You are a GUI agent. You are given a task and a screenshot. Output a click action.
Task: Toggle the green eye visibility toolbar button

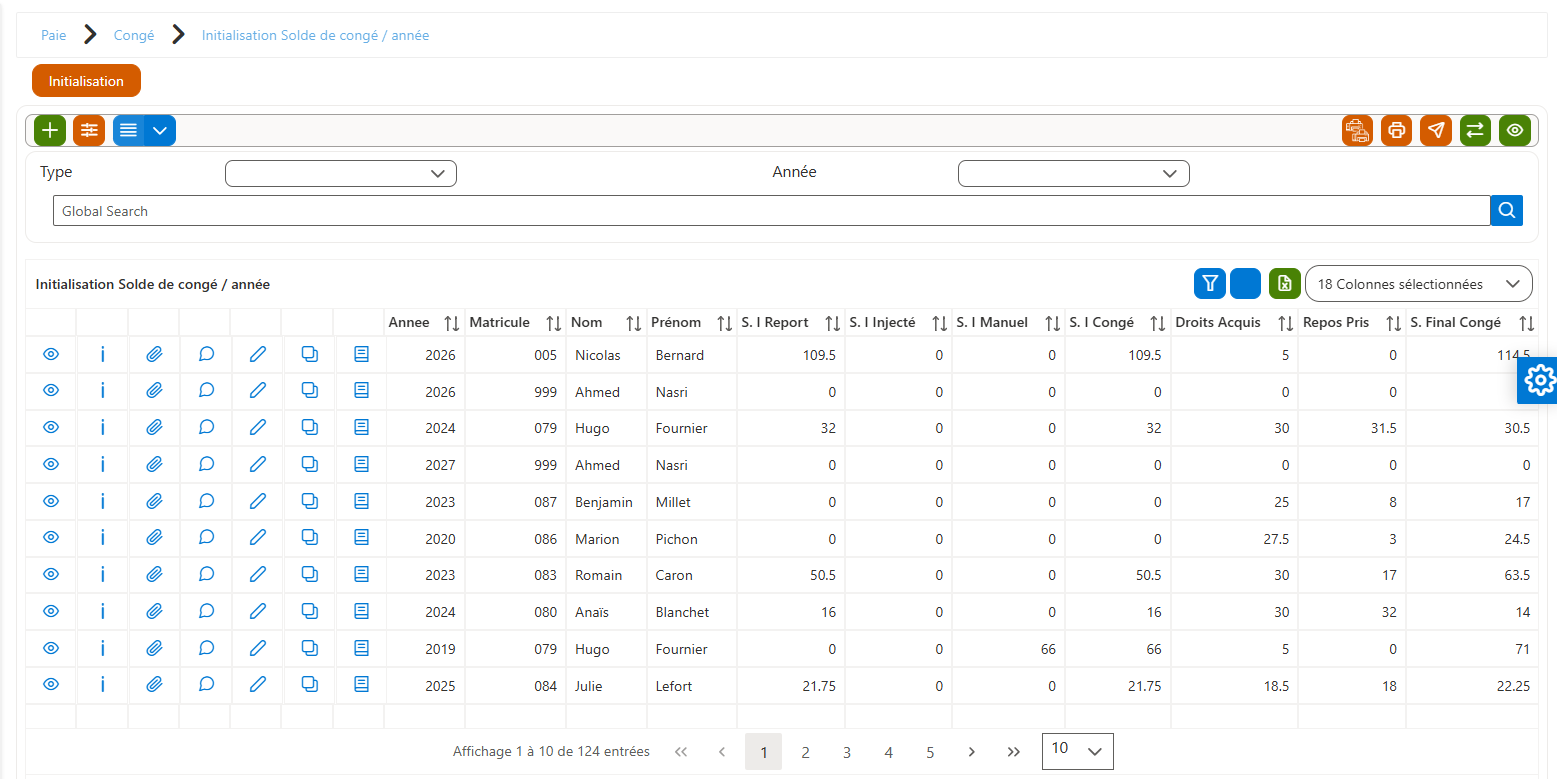[x=1515, y=130]
